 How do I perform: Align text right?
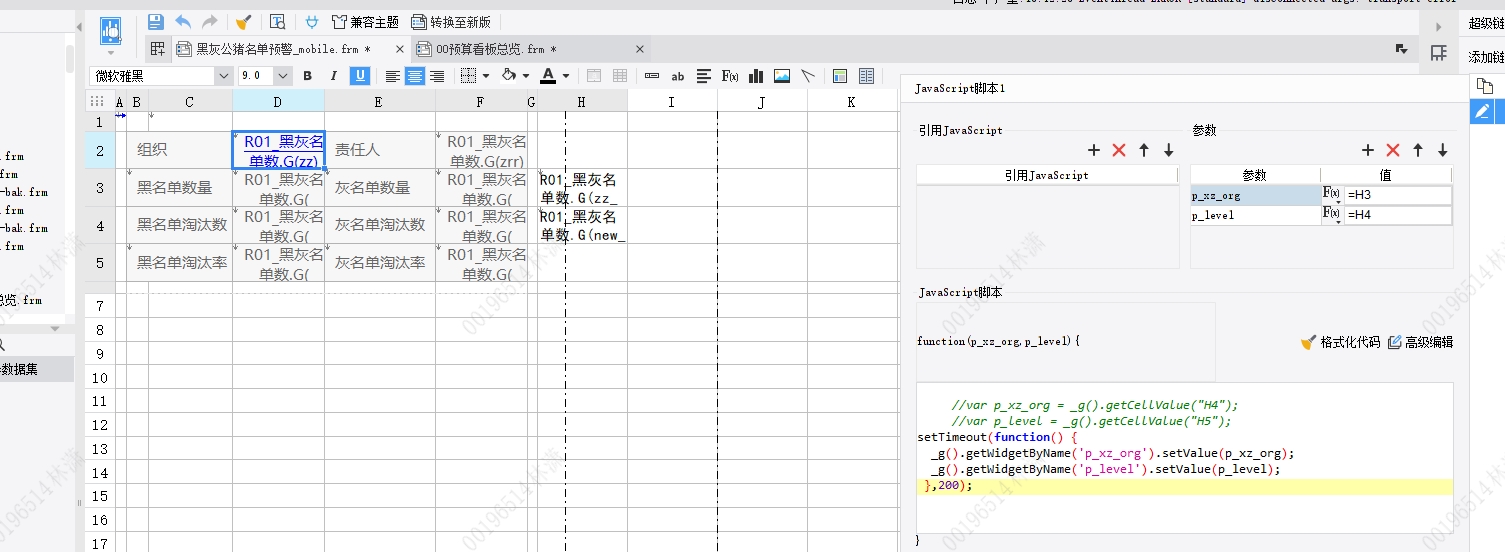tap(436, 76)
